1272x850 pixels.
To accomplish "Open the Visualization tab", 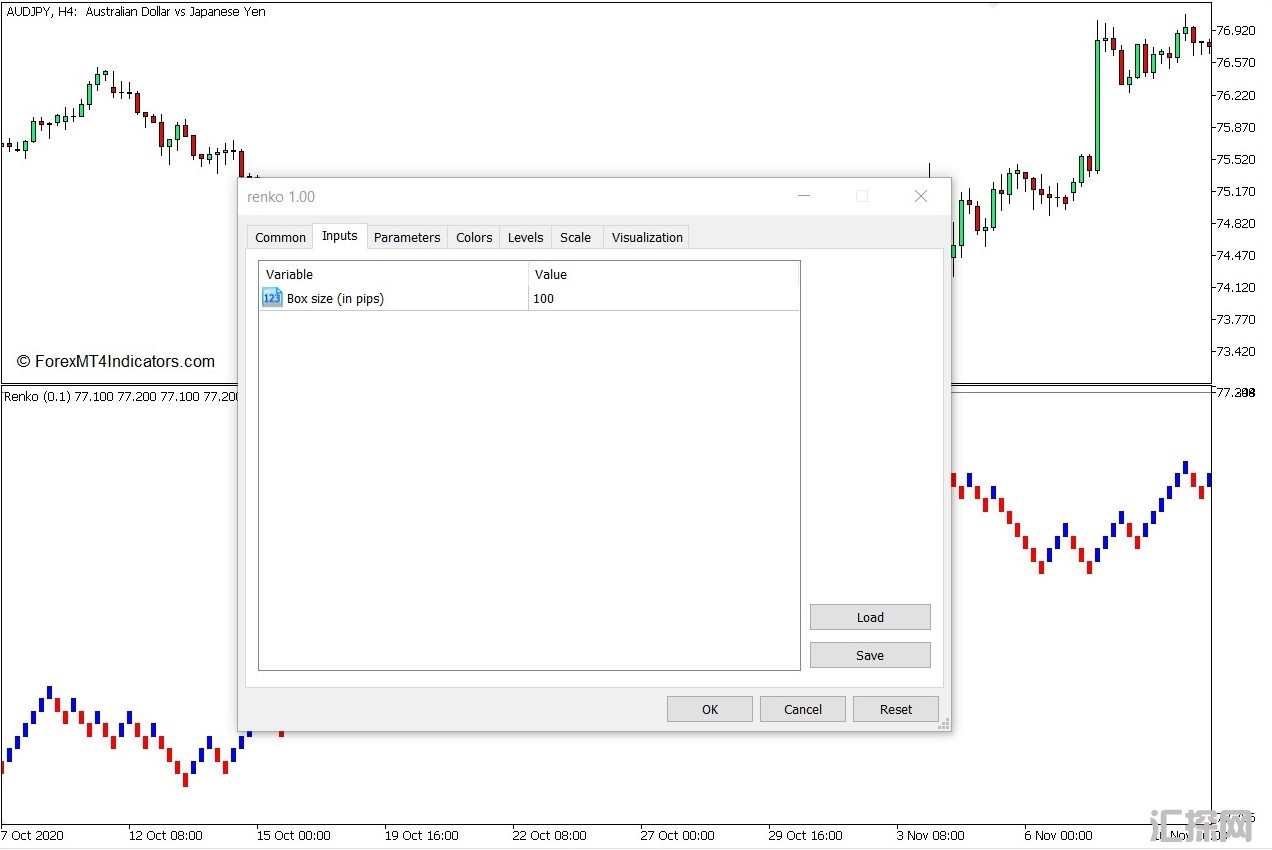I will 647,237.
